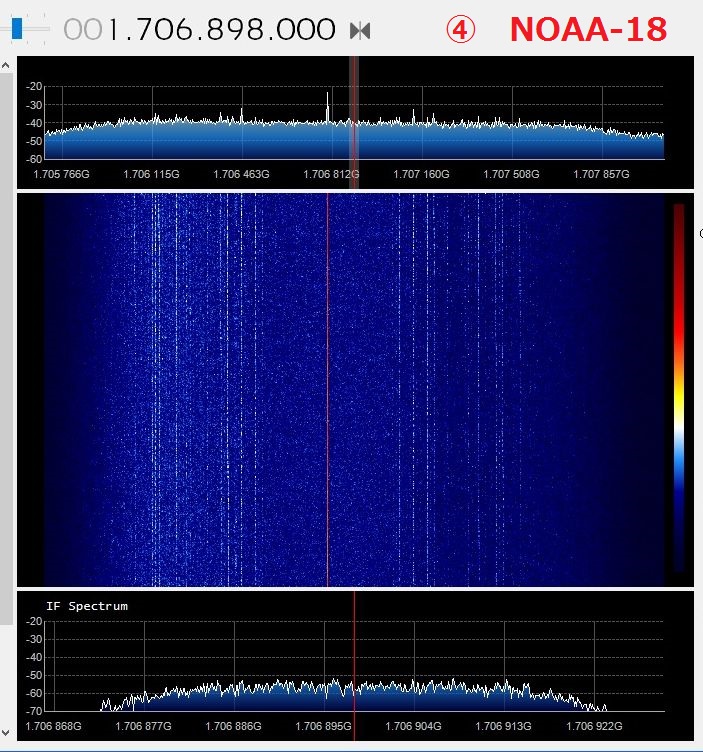Click spectrum axis label 1.706 463G
The width and height of the screenshot is (703, 752).
point(241,175)
